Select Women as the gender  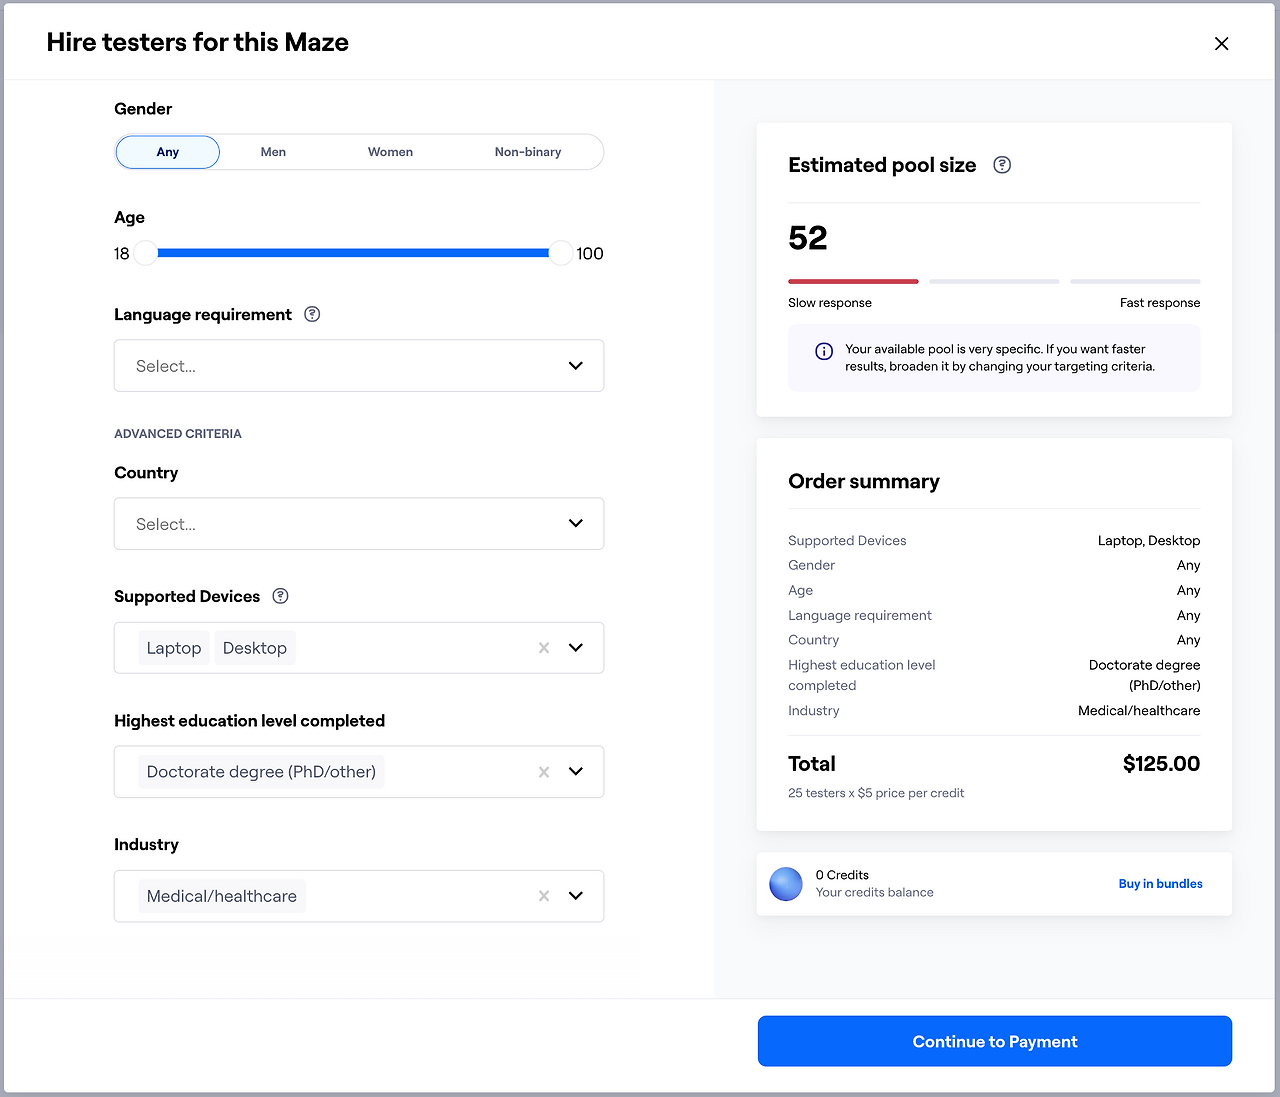pos(390,152)
